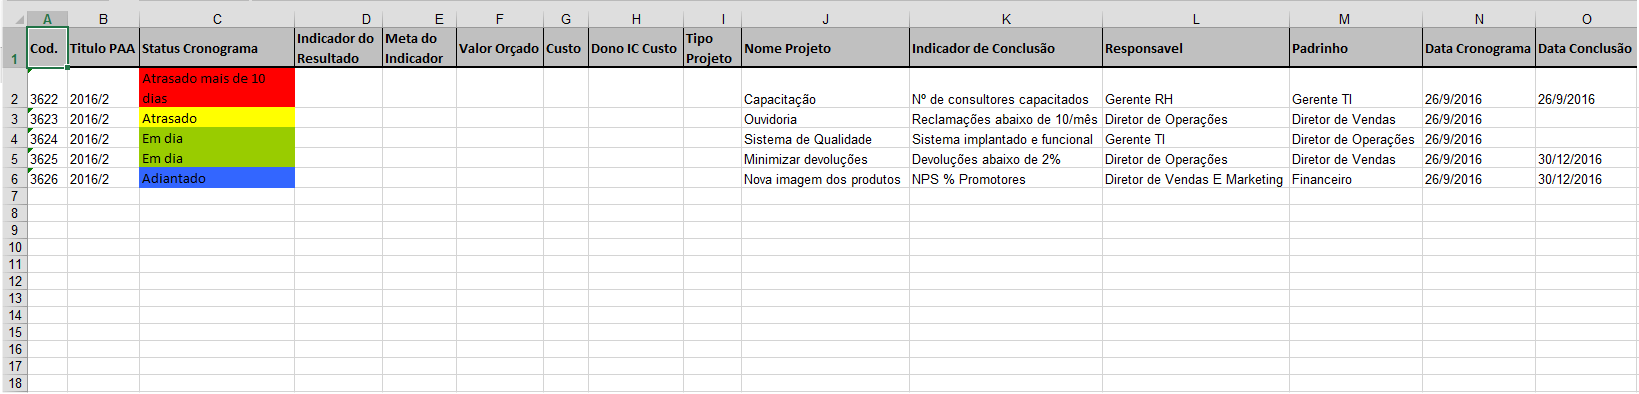1639x394 pixels.
Task: Click the blue 'Adiantado' status cell
Action: pos(217,178)
